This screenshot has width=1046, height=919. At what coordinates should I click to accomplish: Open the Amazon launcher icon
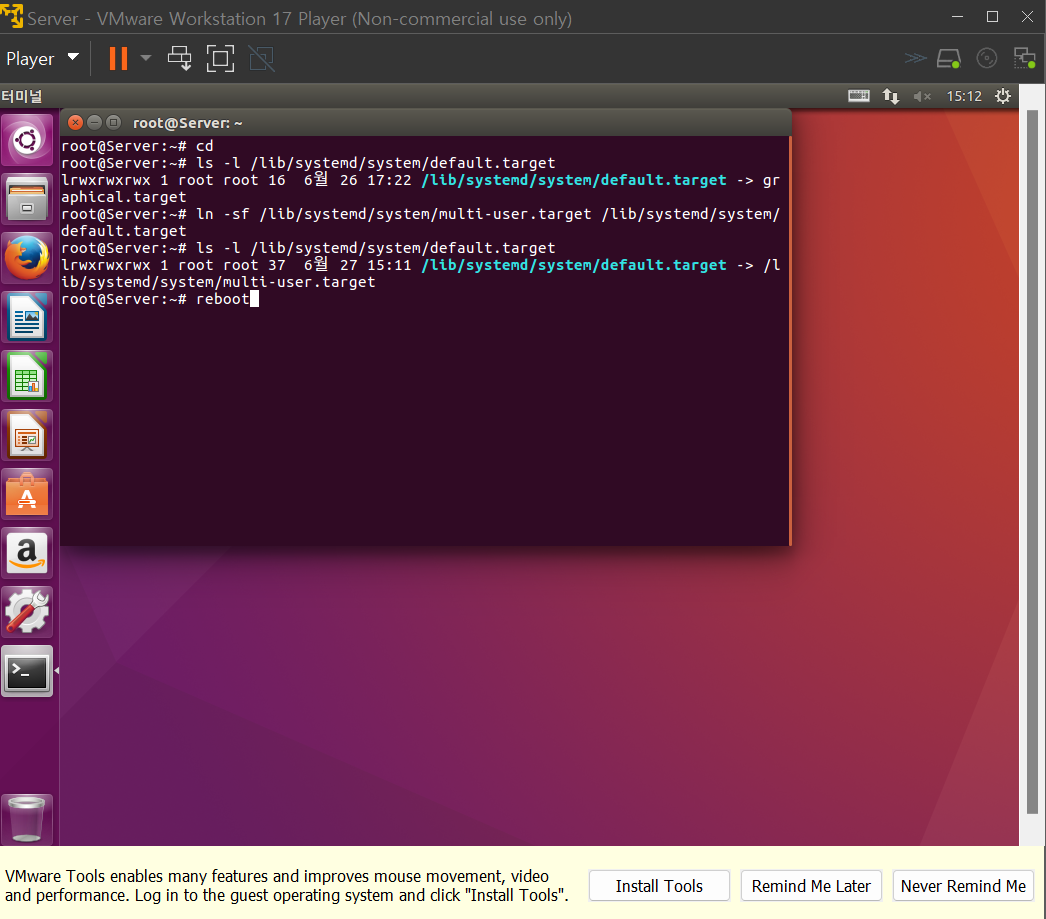point(27,553)
